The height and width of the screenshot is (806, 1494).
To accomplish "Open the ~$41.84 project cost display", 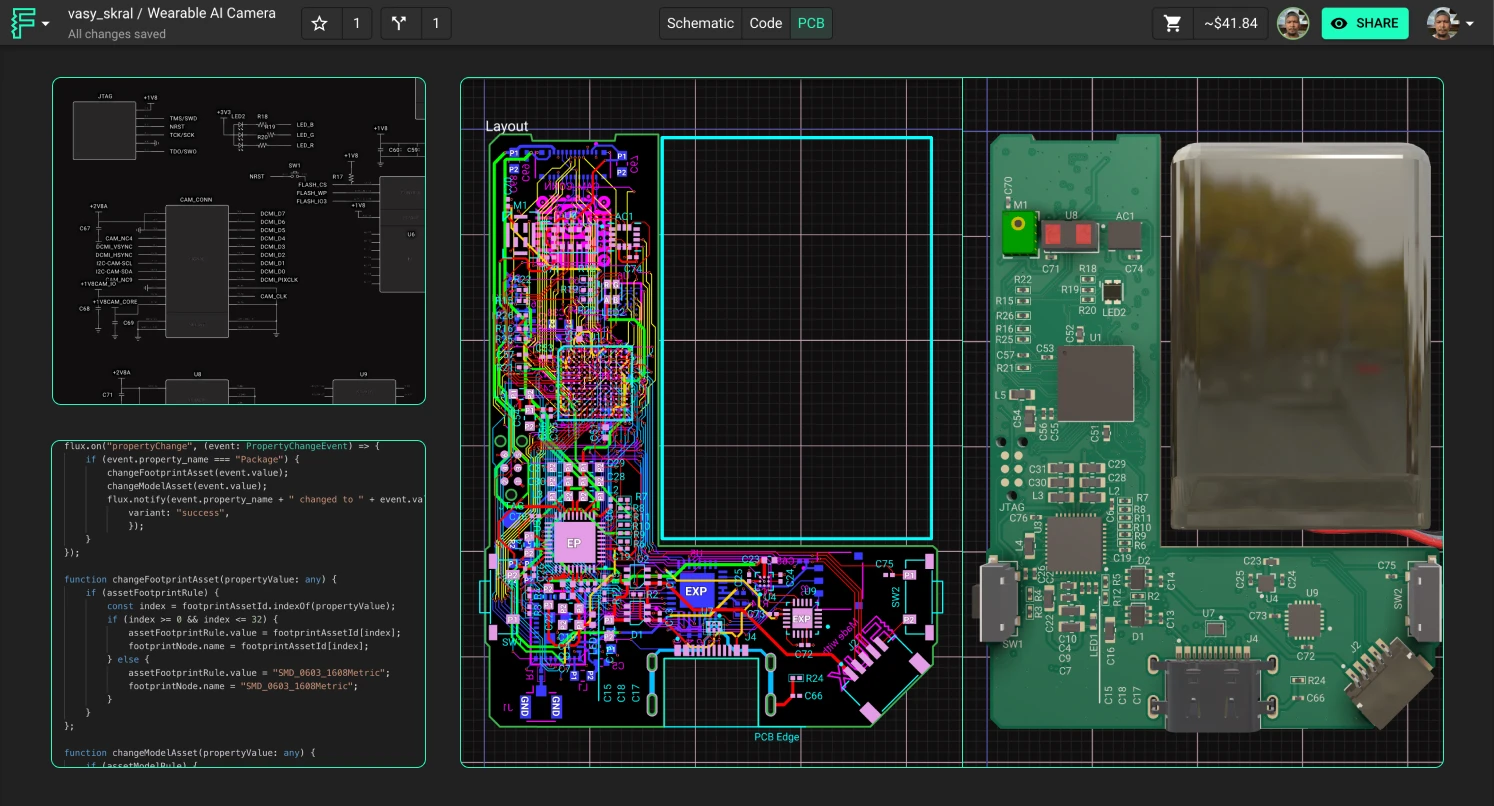I will [x=1231, y=22].
